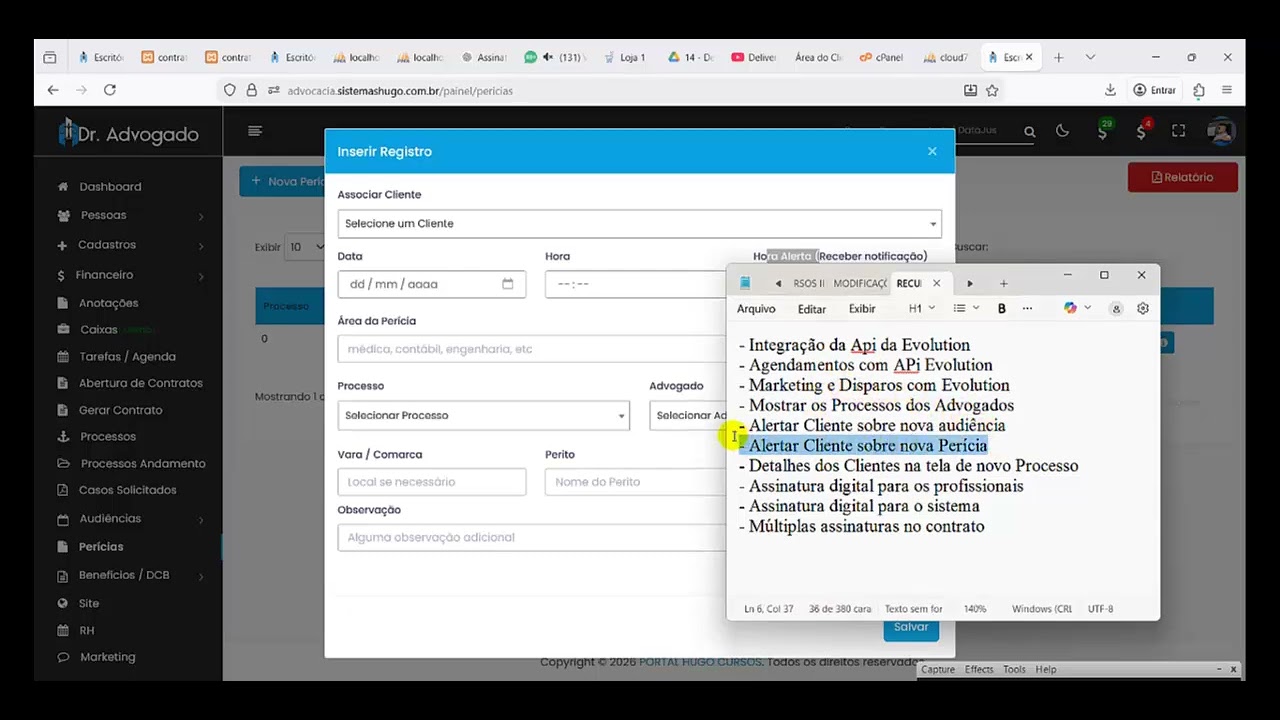Screen dimensions: 1280x720
Task: Open the Exibir entries count dropdown
Action: [x=306, y=247]
